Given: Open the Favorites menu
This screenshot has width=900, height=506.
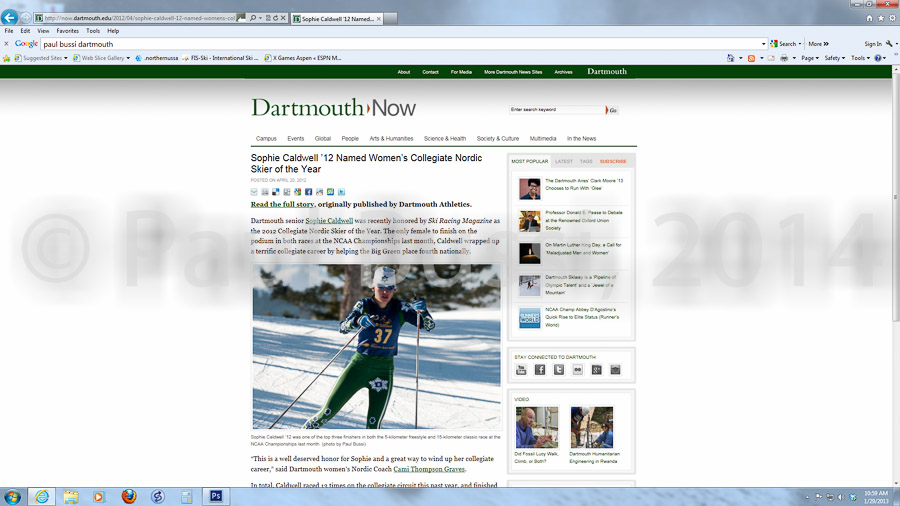Looking at the screenshot, I should tap(67, 31).
